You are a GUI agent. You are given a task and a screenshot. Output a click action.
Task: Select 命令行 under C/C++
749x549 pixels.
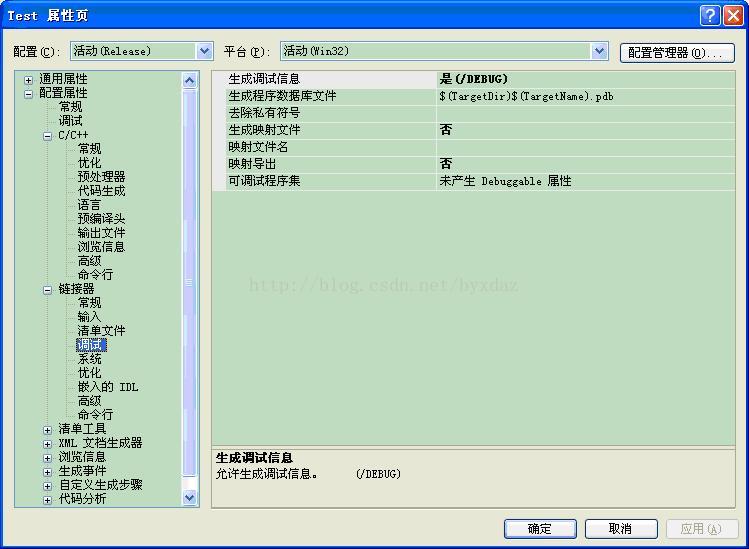[x=95, y=275]
